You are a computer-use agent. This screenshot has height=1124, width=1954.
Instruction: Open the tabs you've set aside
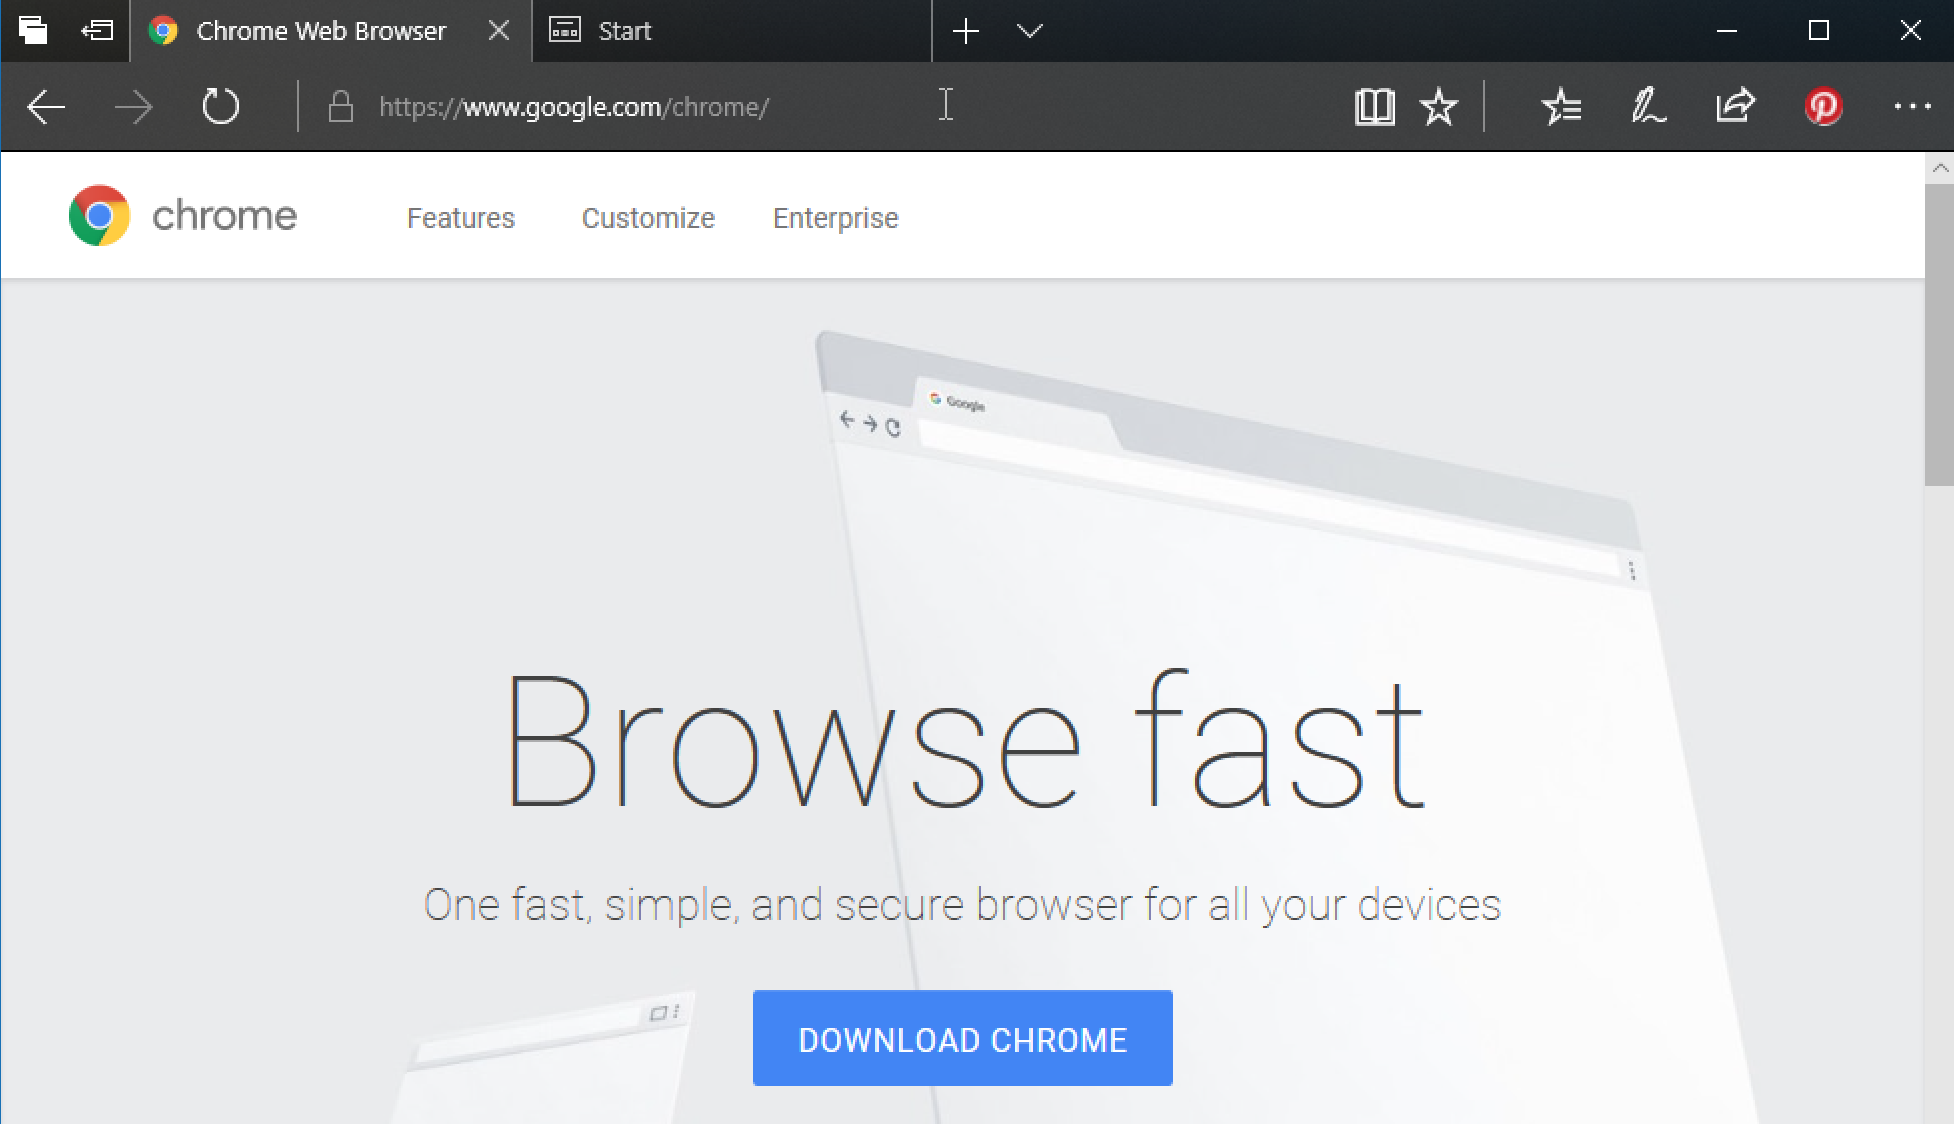33,31
